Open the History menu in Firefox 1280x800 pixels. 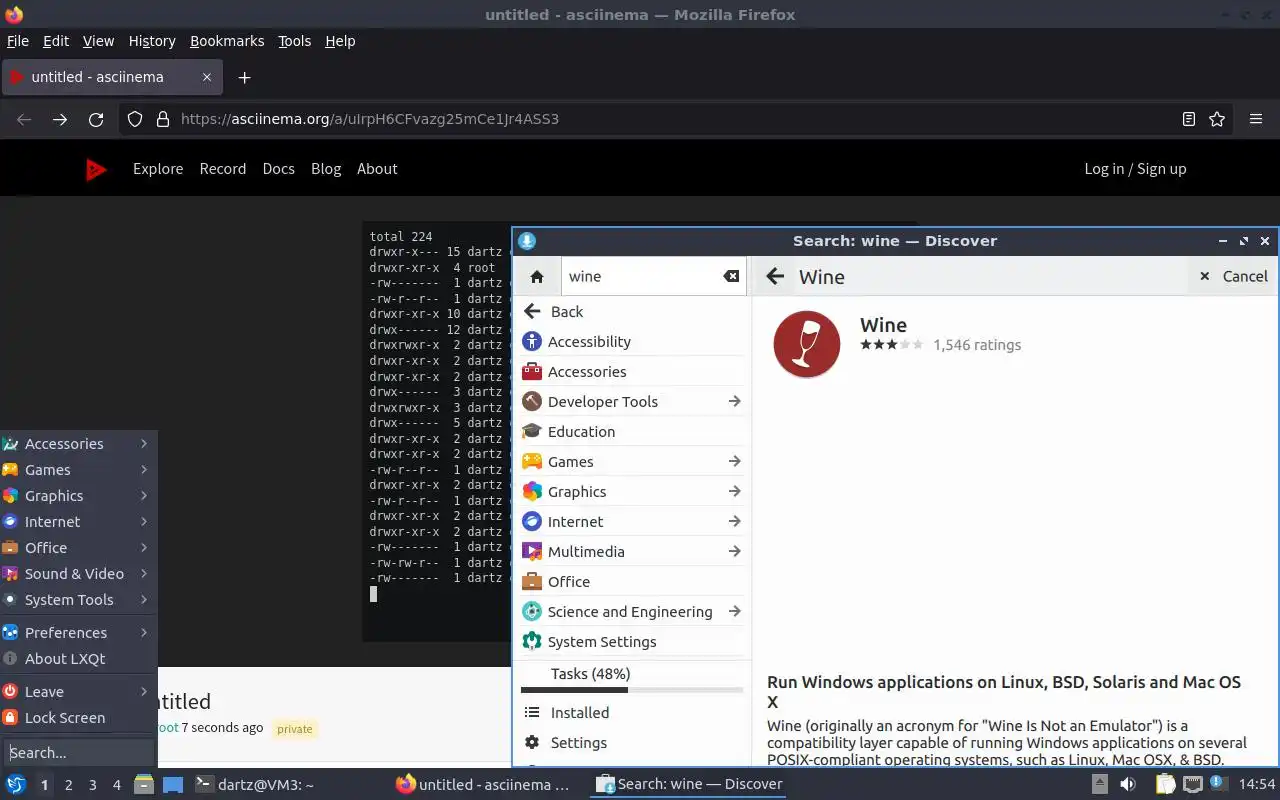click(x=152, y=41)
